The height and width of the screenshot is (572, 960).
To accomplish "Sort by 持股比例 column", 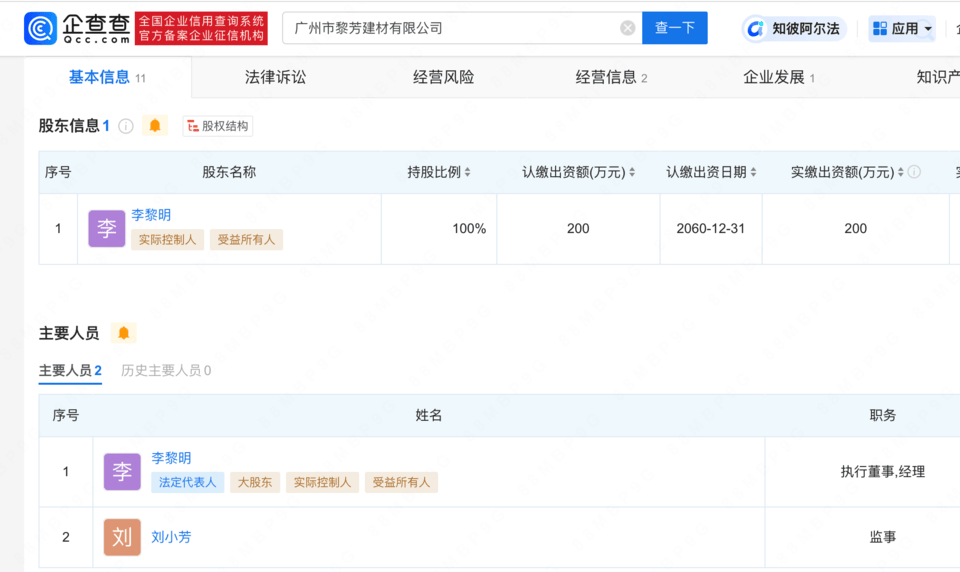I will click(467, 173).
